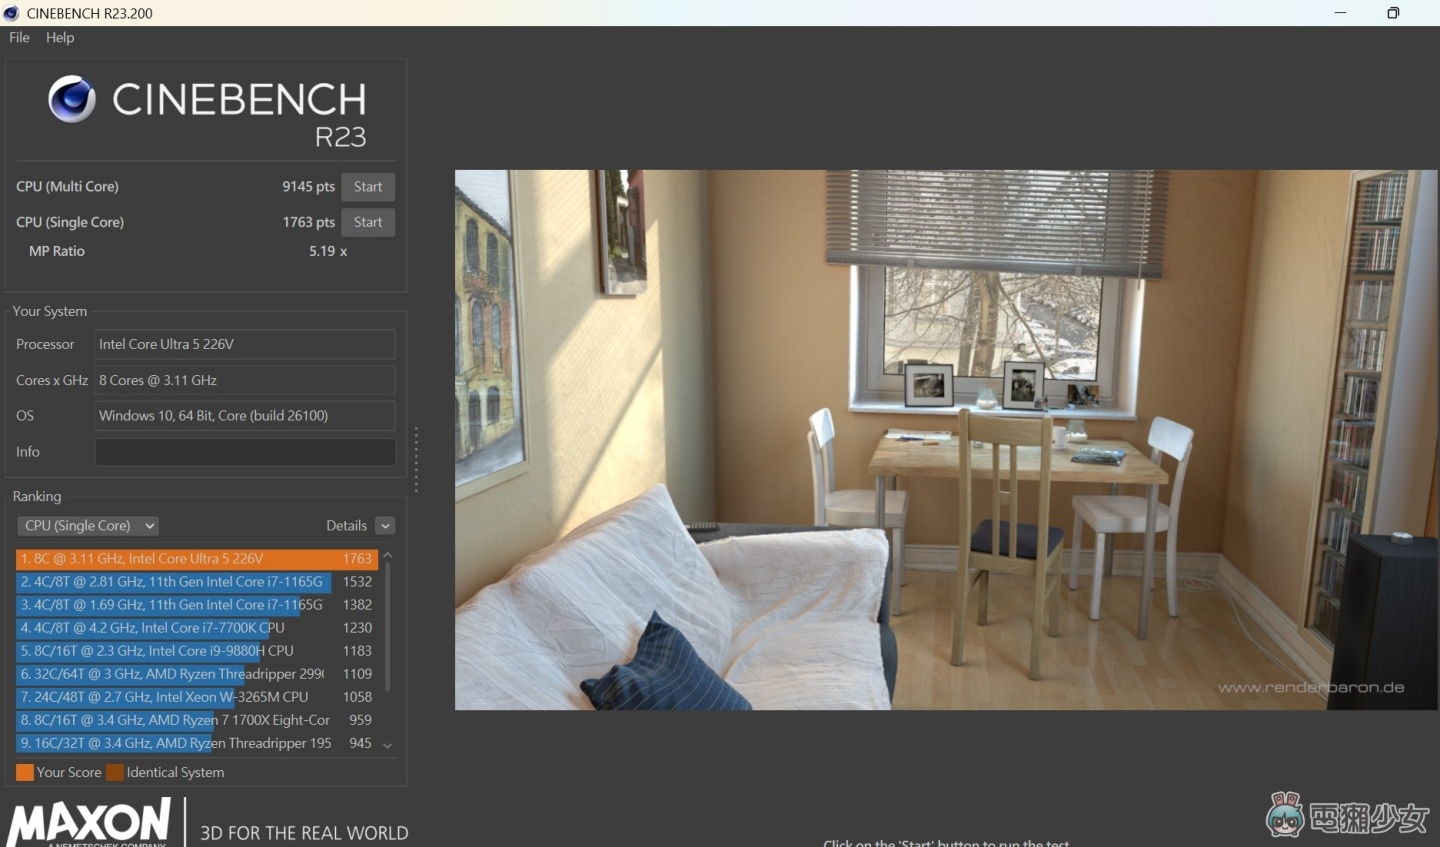
Task: Click ranking list scroll up arrow
Action: click(388, 555)
